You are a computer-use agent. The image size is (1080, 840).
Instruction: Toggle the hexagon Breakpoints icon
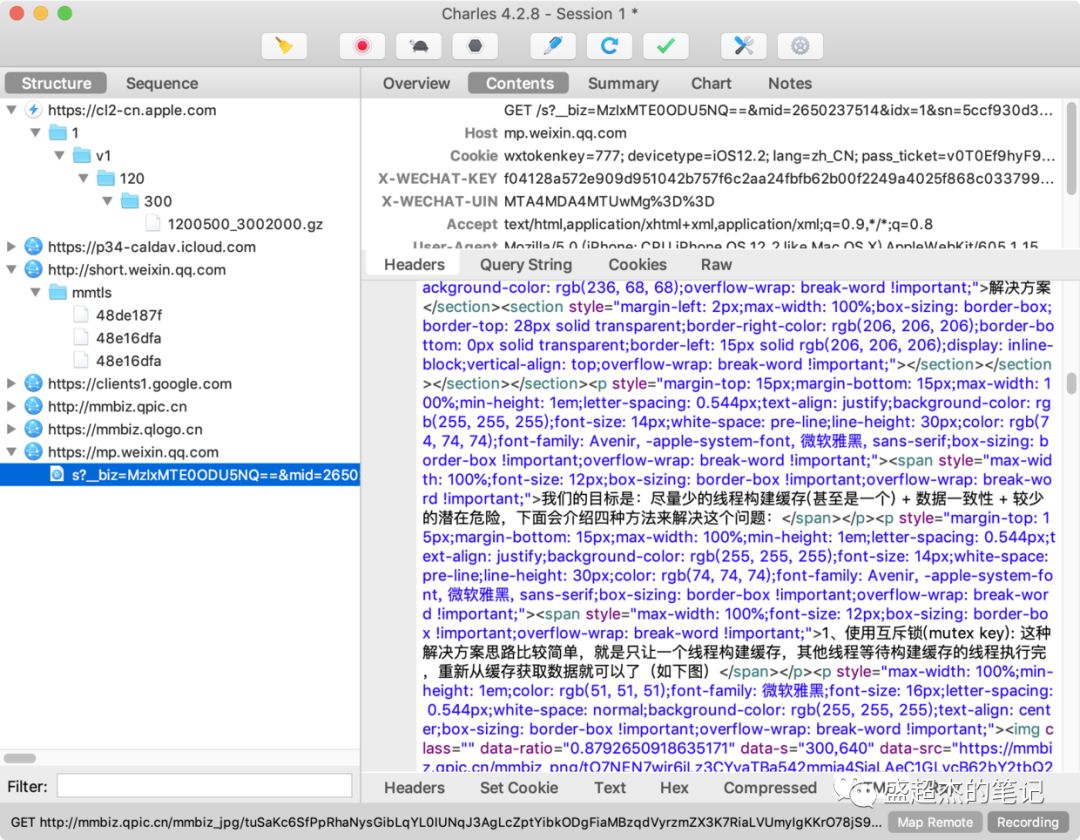[x=474, y=46]
